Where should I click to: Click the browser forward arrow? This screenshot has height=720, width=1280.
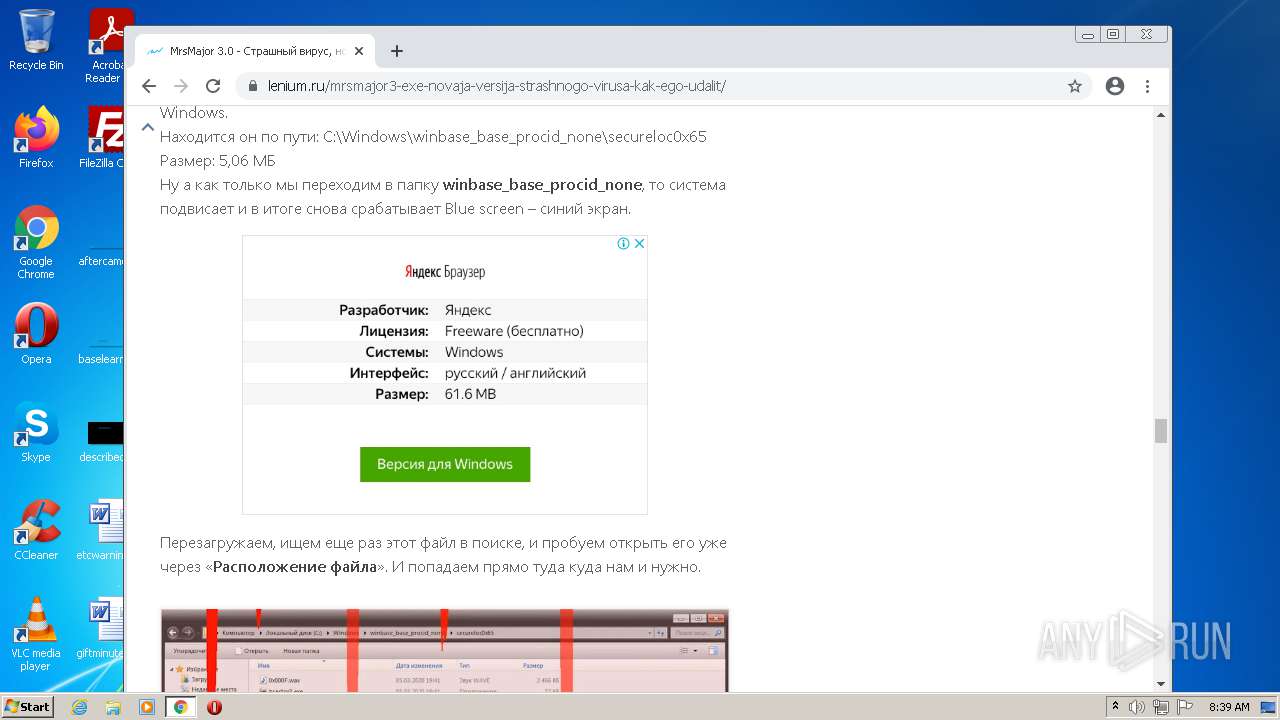(181, 86)
